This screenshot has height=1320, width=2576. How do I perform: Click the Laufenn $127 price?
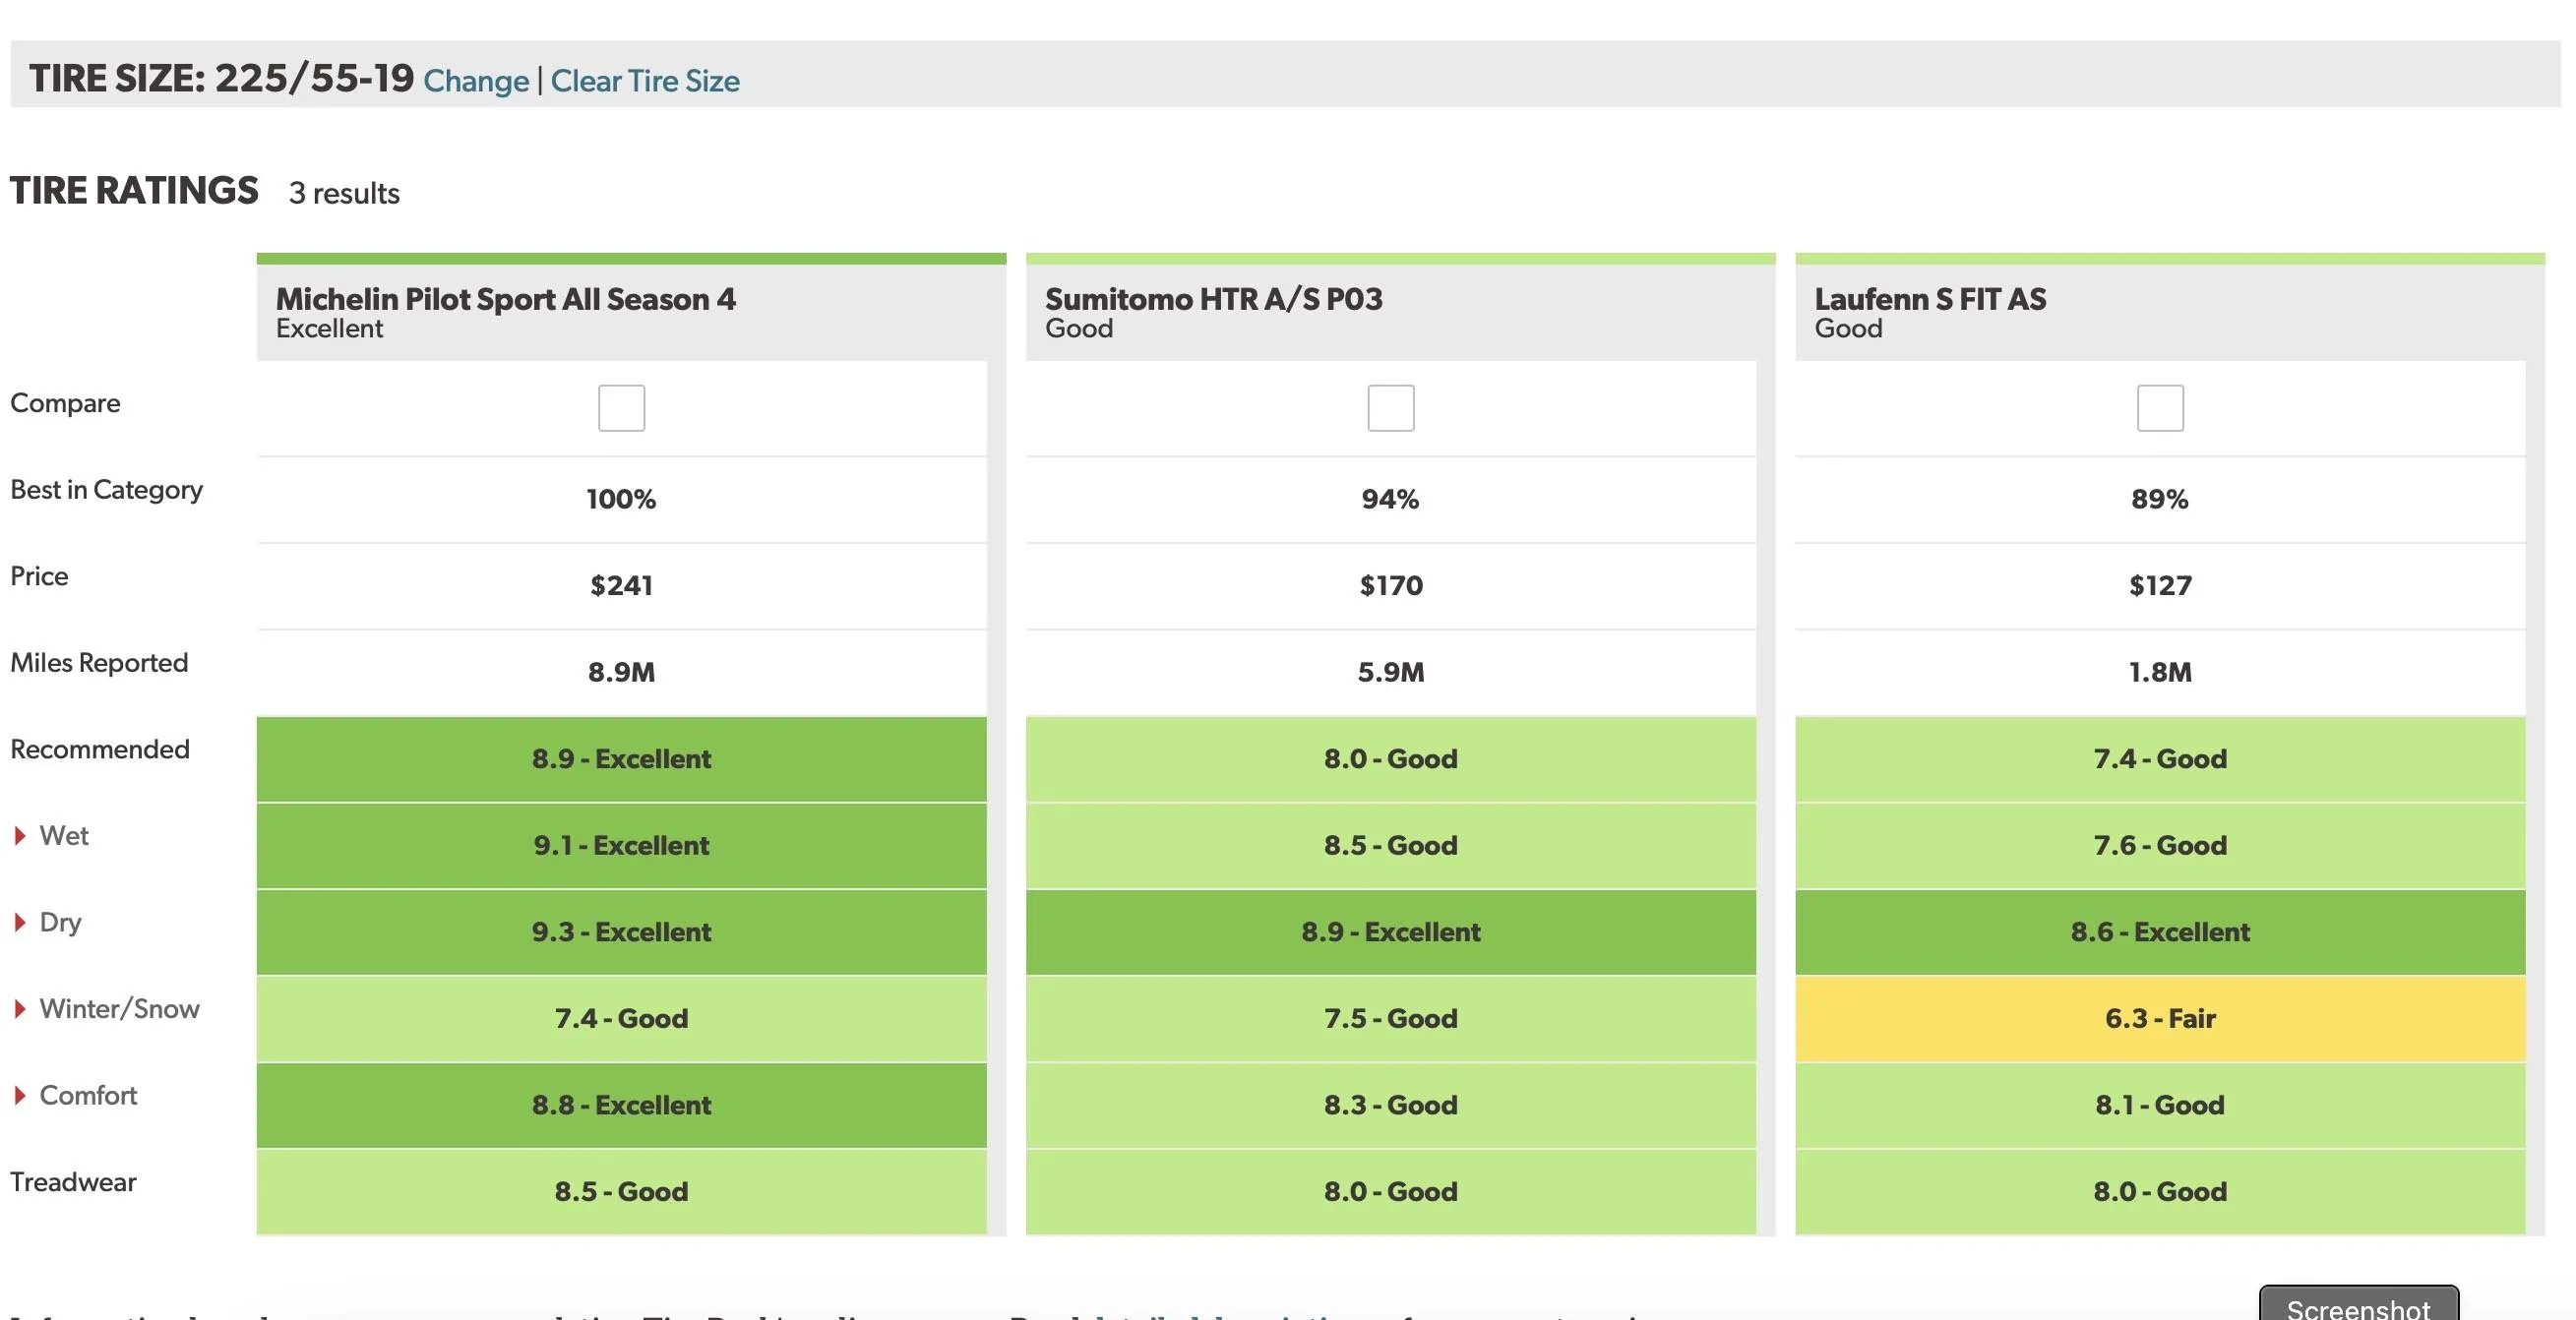2160,586
